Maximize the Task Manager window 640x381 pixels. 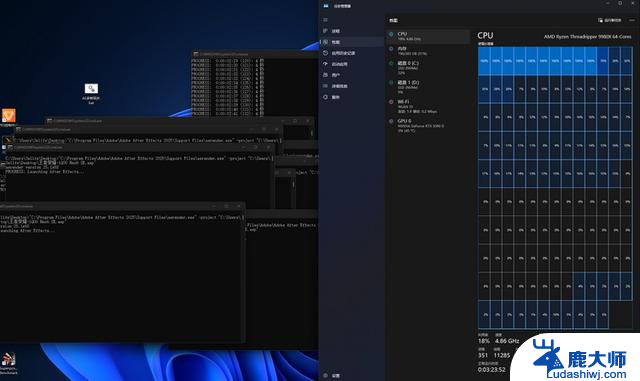point(620,3)
